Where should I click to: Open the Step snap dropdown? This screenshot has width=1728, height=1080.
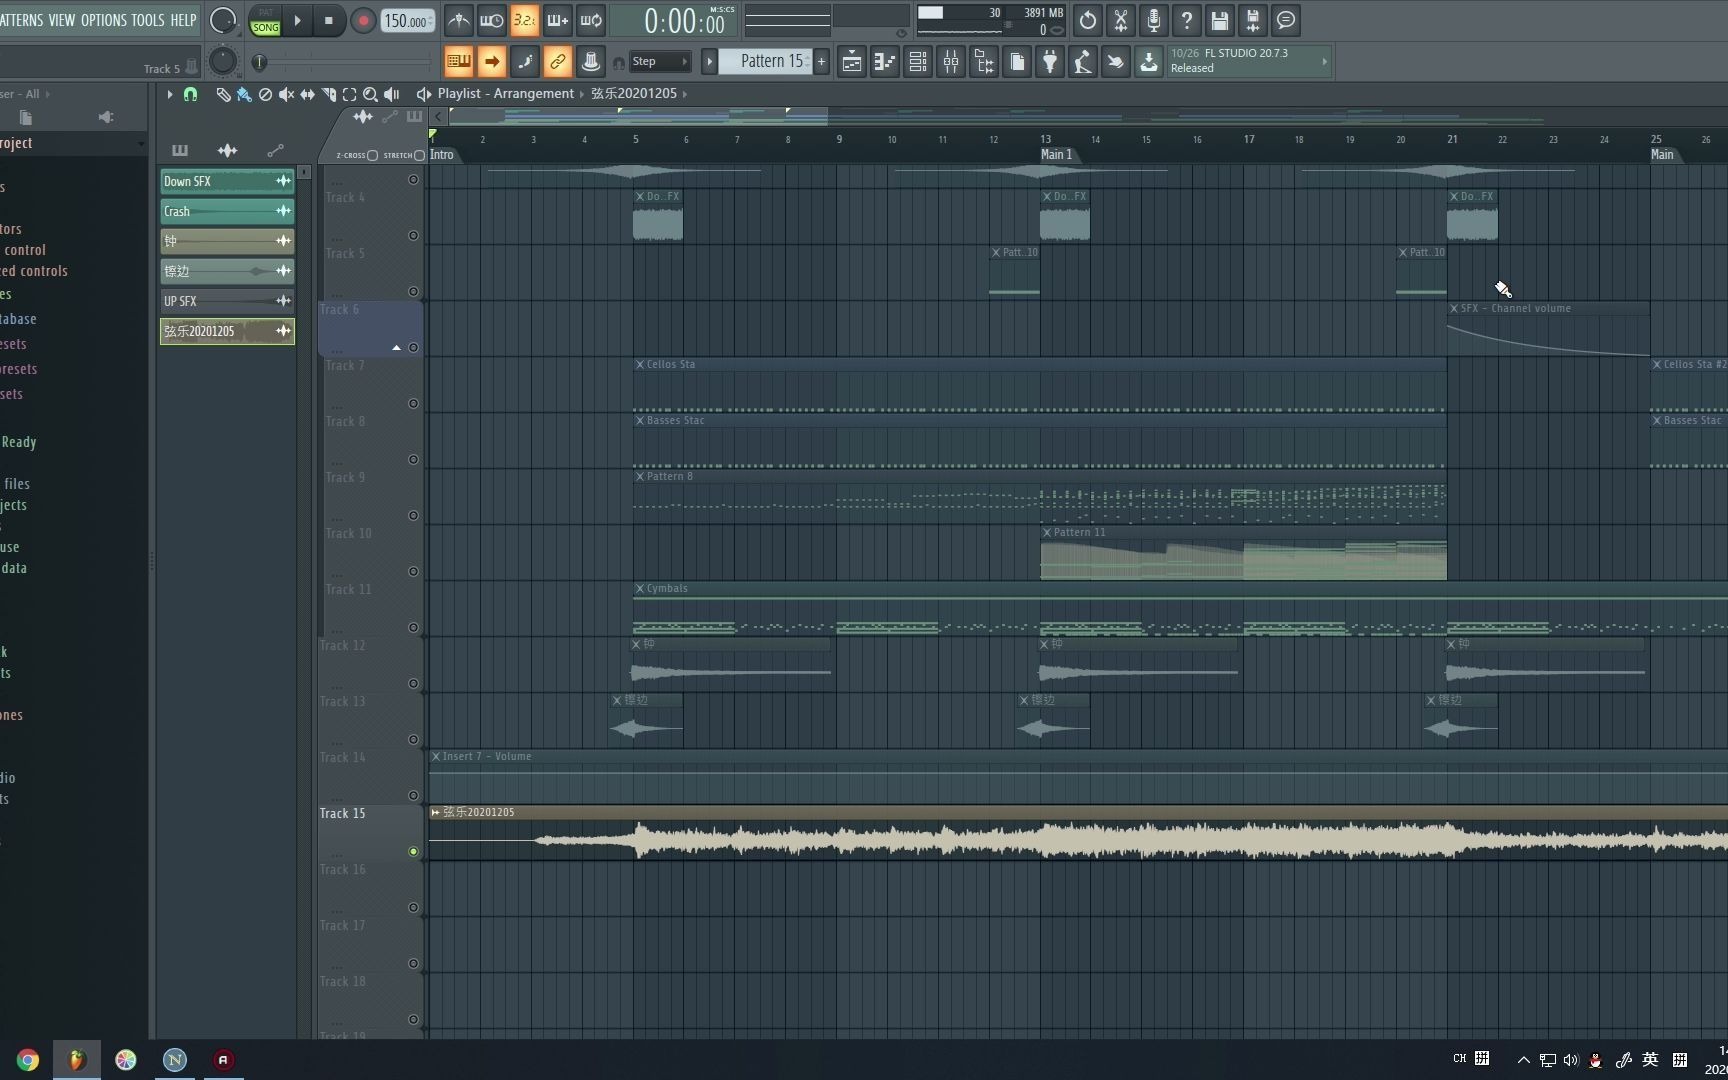coord(660,61)
